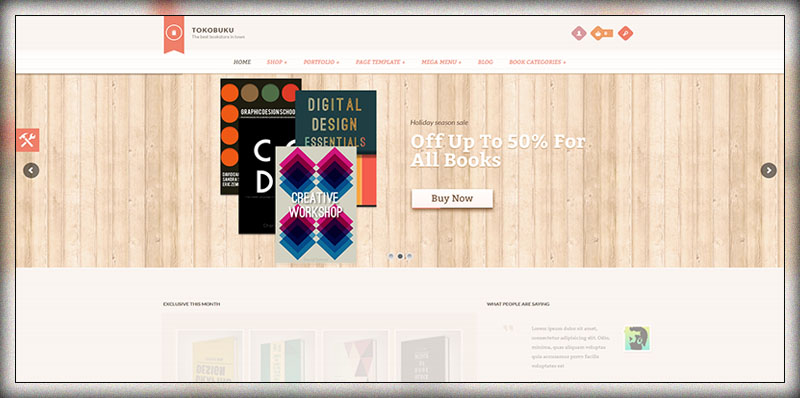This screenshot has height=398, width=800.
Task: Select the last slider pagination dot
Action: click(x=409, y=256)
